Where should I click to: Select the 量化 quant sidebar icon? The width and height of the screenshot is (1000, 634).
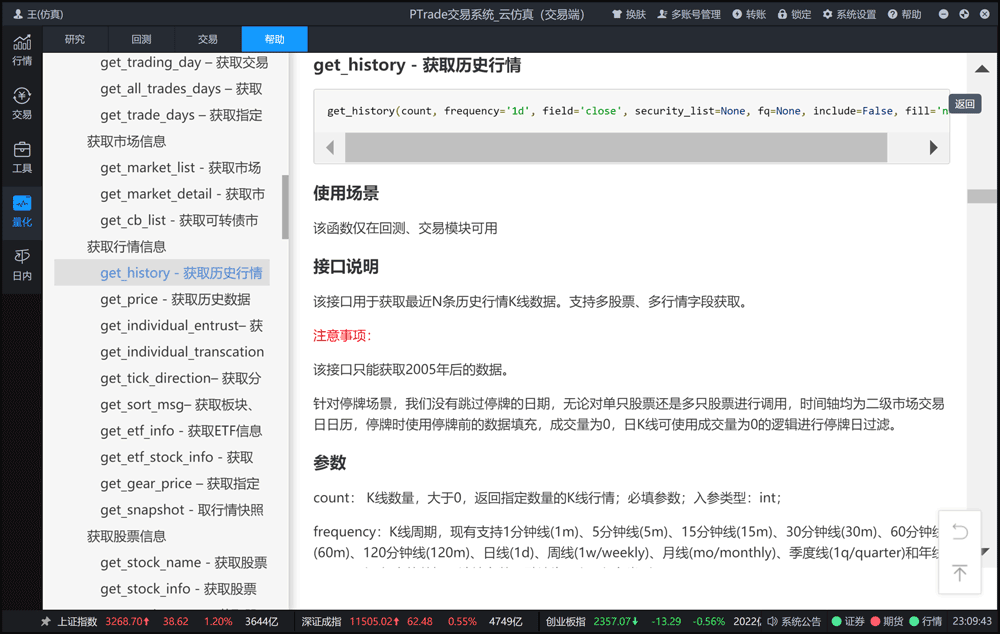22,211
